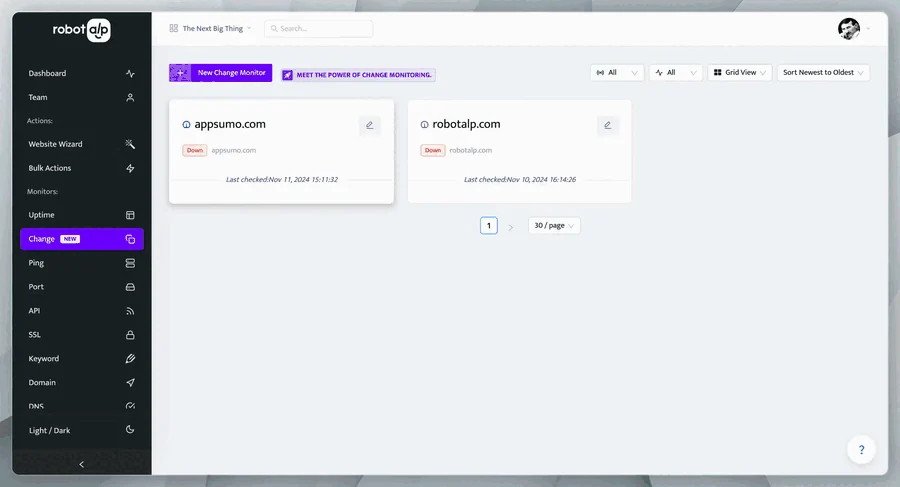Edit the appsumo.com monitor
The width and height of the screenshot is (900, 487).
click(370, 125)
